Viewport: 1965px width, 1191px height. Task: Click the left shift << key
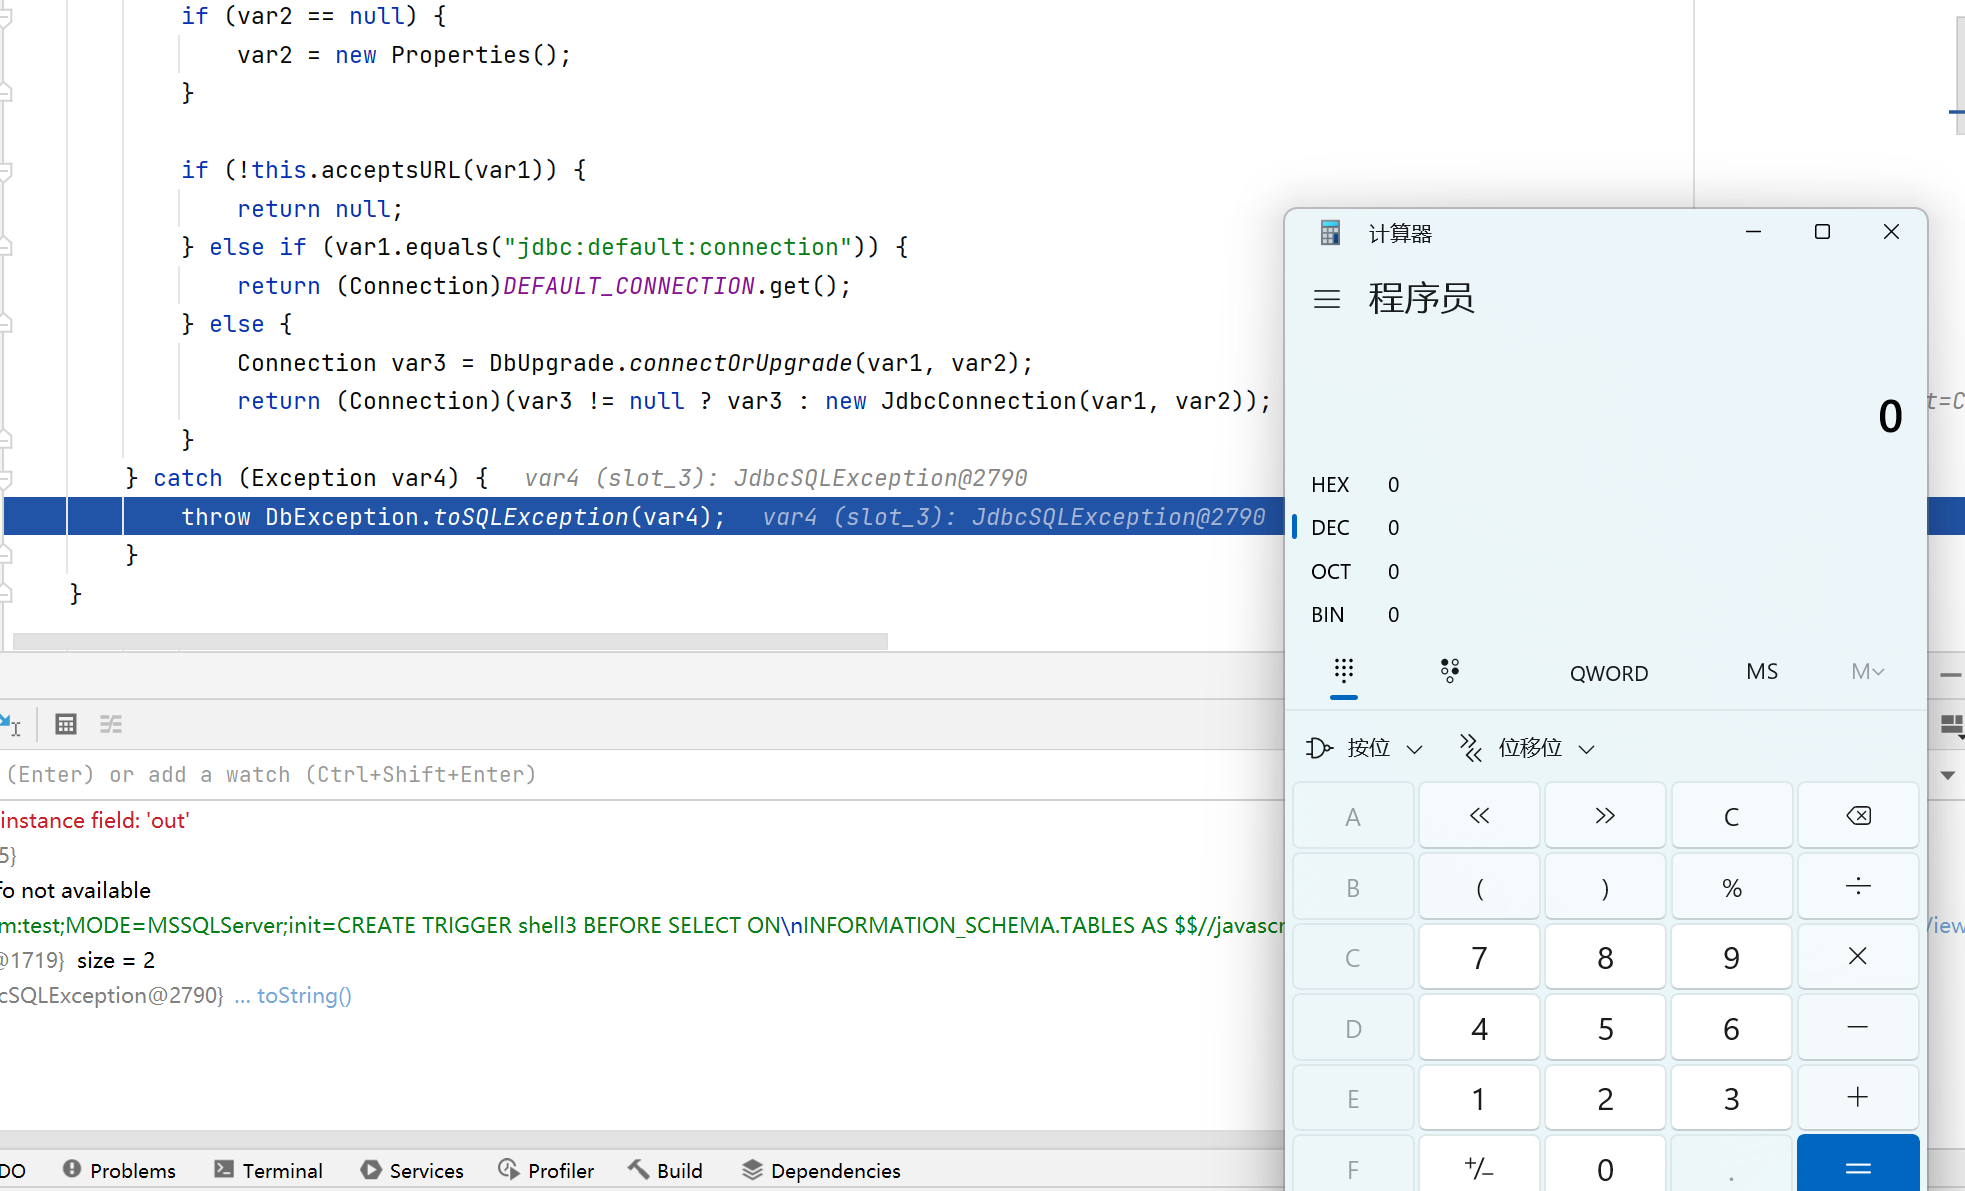1479,816
